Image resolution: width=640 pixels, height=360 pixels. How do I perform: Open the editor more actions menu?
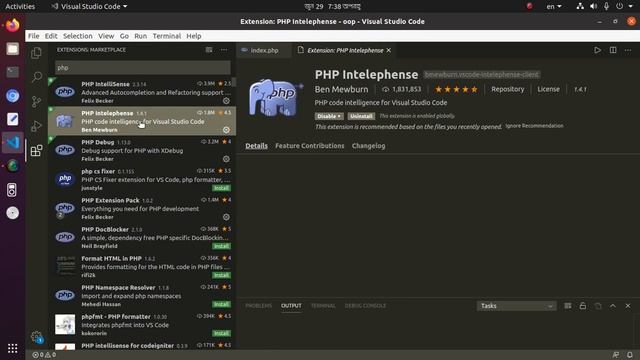pyautogui.click(x=628, y=50)
